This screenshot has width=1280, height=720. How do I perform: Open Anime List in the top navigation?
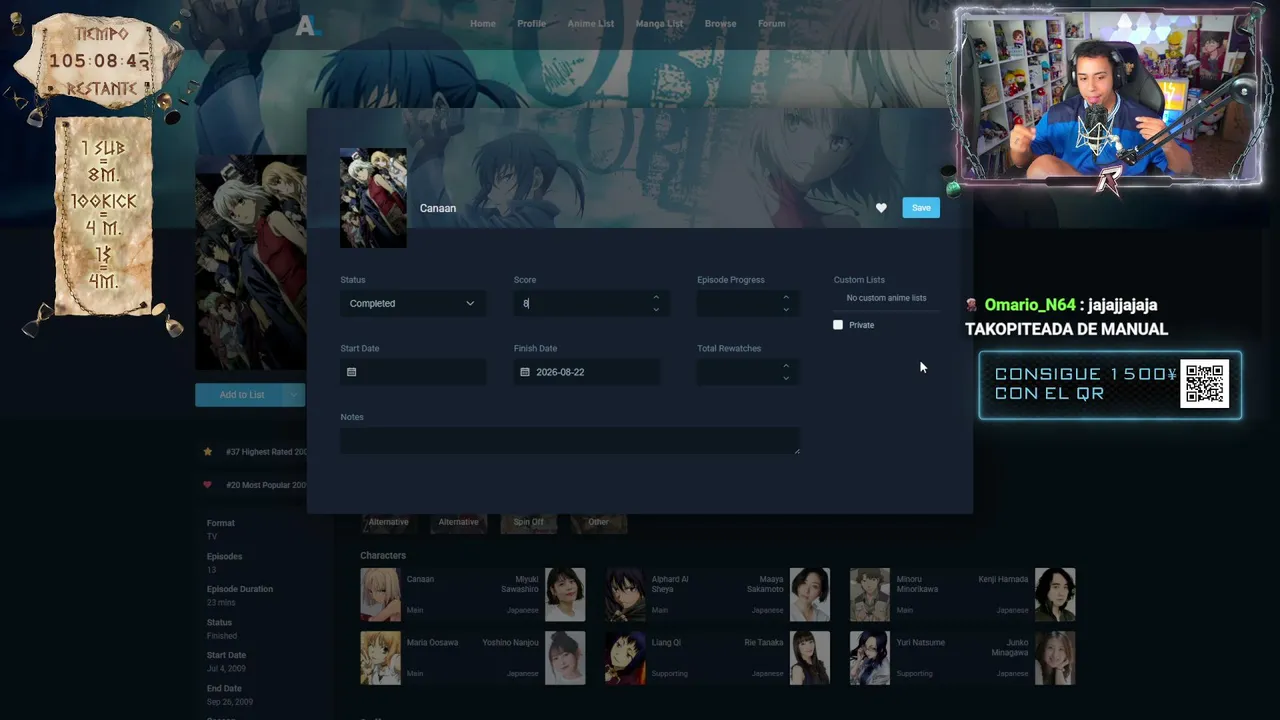pyautogui.click(x=591, y=24)
